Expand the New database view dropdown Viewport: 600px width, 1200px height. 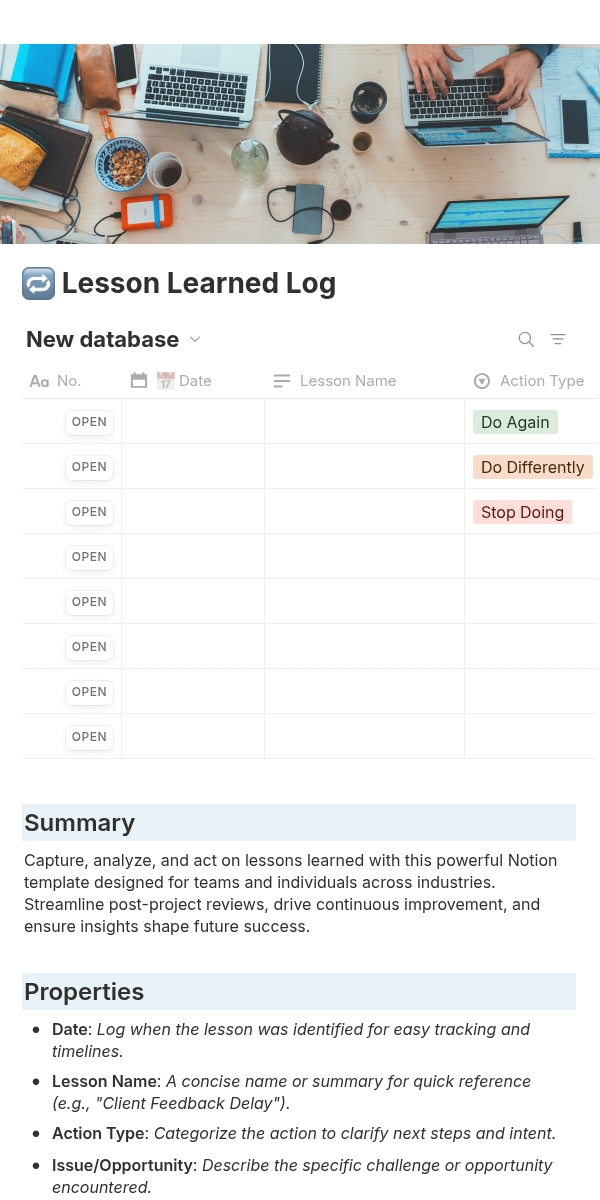195,339
